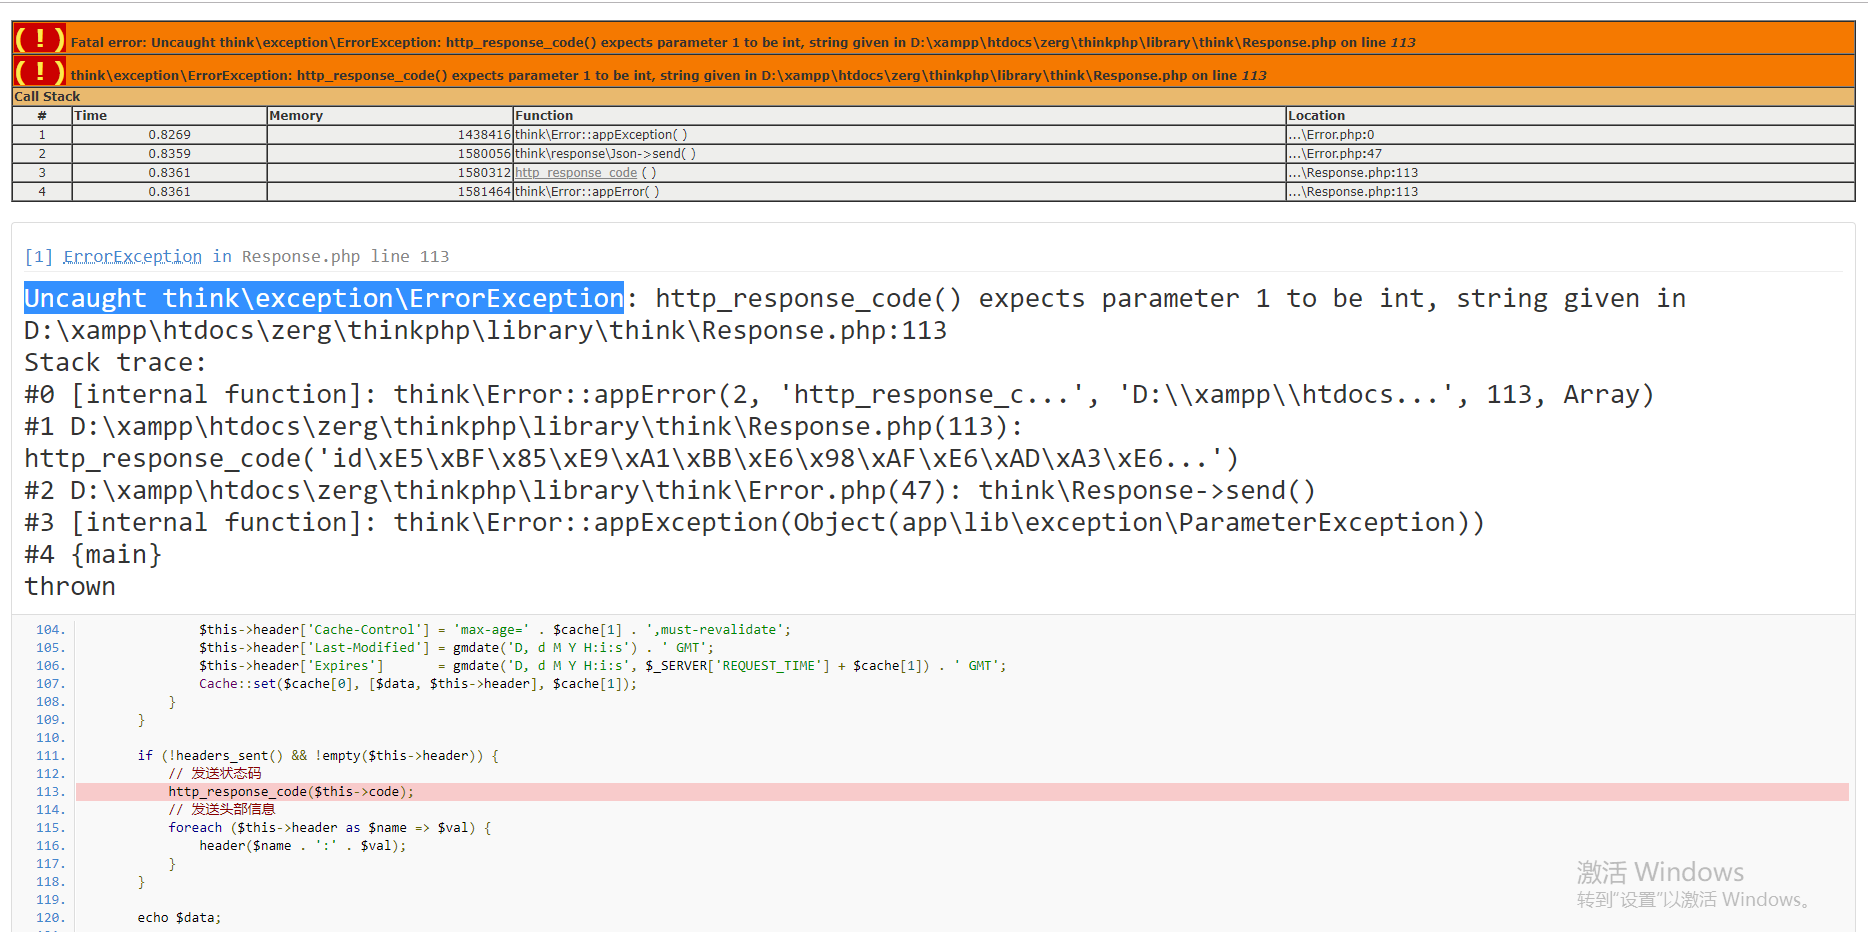This screenshot has height=932, width=1868.
Task: Click the memory value 1580056
Action: [x=484, y=154]
